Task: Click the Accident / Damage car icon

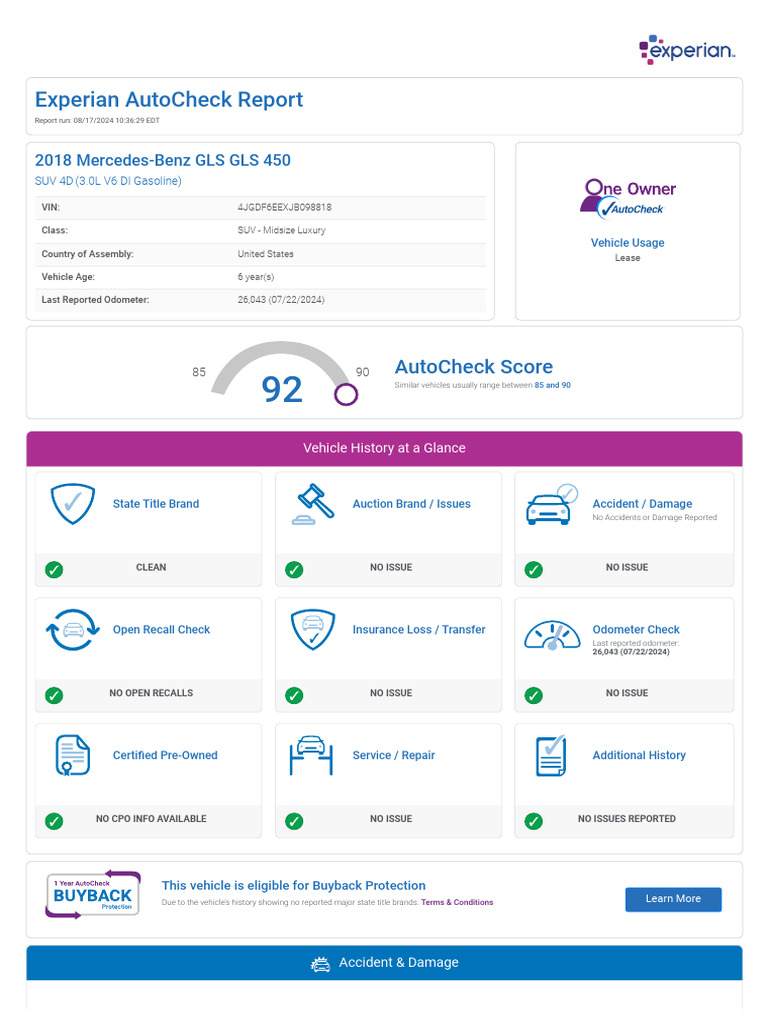Action: tap(552, 504)
